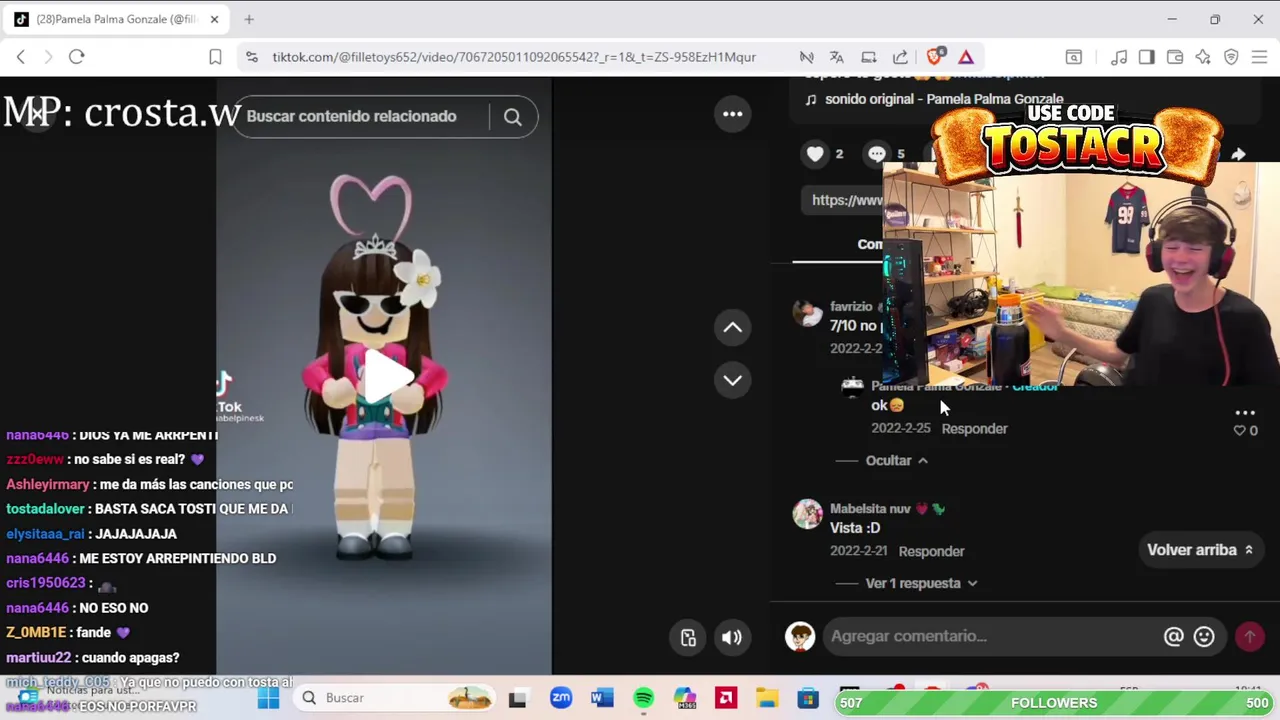The image size is (1280, 720).
Task: Open Microsoft Word from the taskbar
Action: tap(602, 698)
